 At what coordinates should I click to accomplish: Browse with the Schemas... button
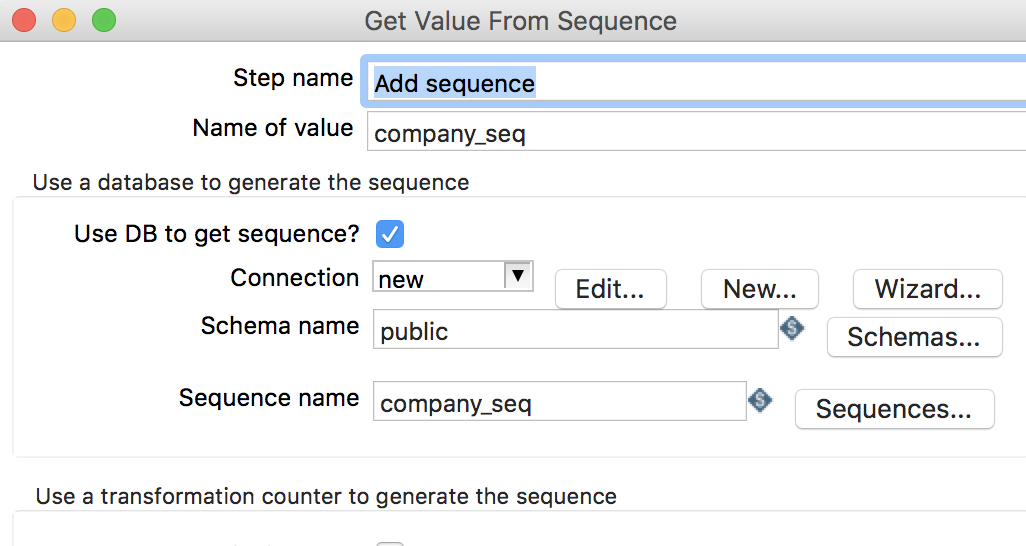914,337
